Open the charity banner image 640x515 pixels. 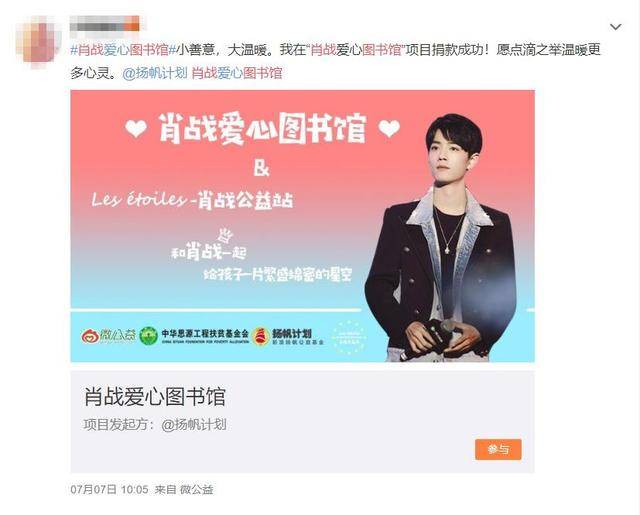[302, 226]
